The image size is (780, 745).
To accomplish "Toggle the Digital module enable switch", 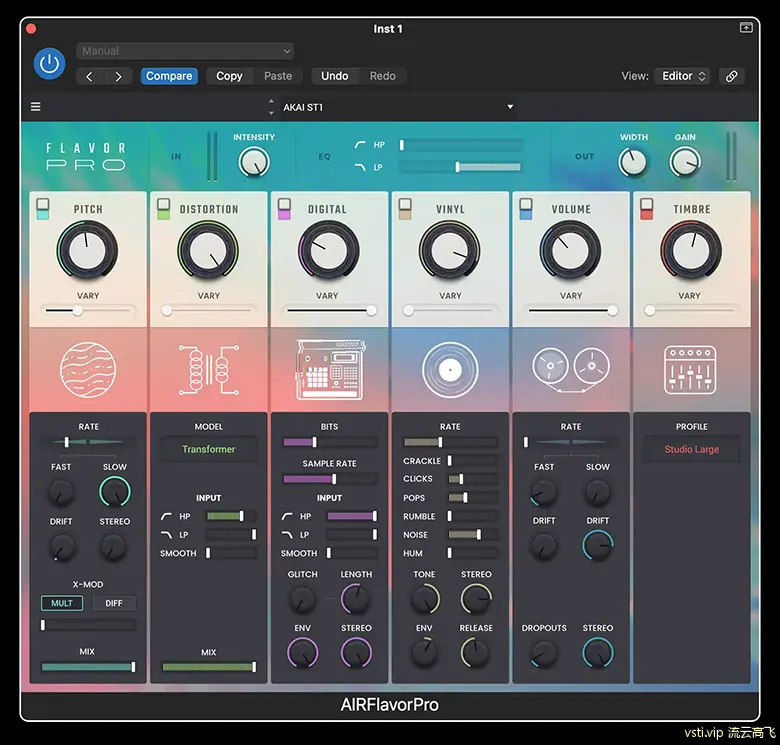I will [x=284, y=209].
